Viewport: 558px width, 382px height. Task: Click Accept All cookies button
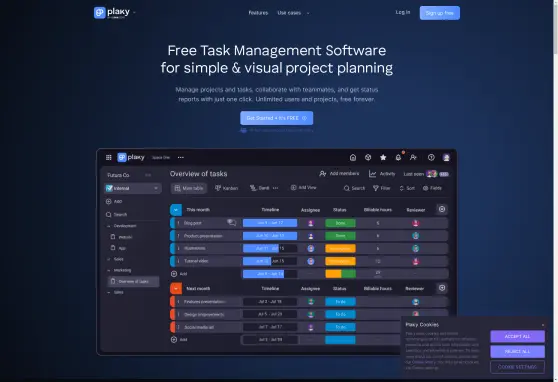(x=517, y=336)
